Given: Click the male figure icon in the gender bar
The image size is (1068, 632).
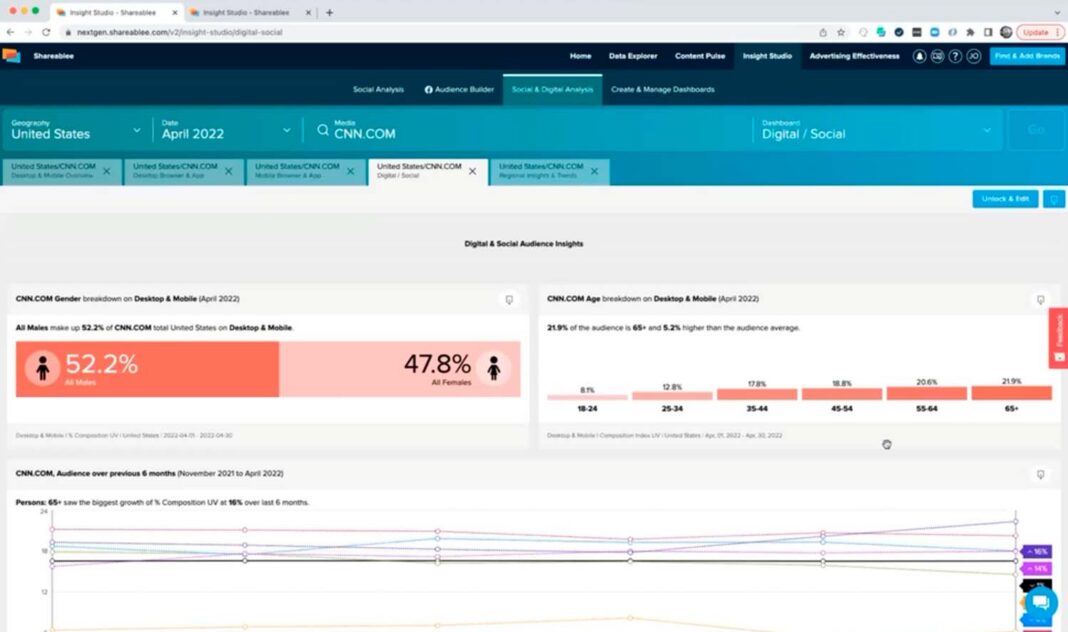Looking at the screenshot, I should (x=42, y=368).
